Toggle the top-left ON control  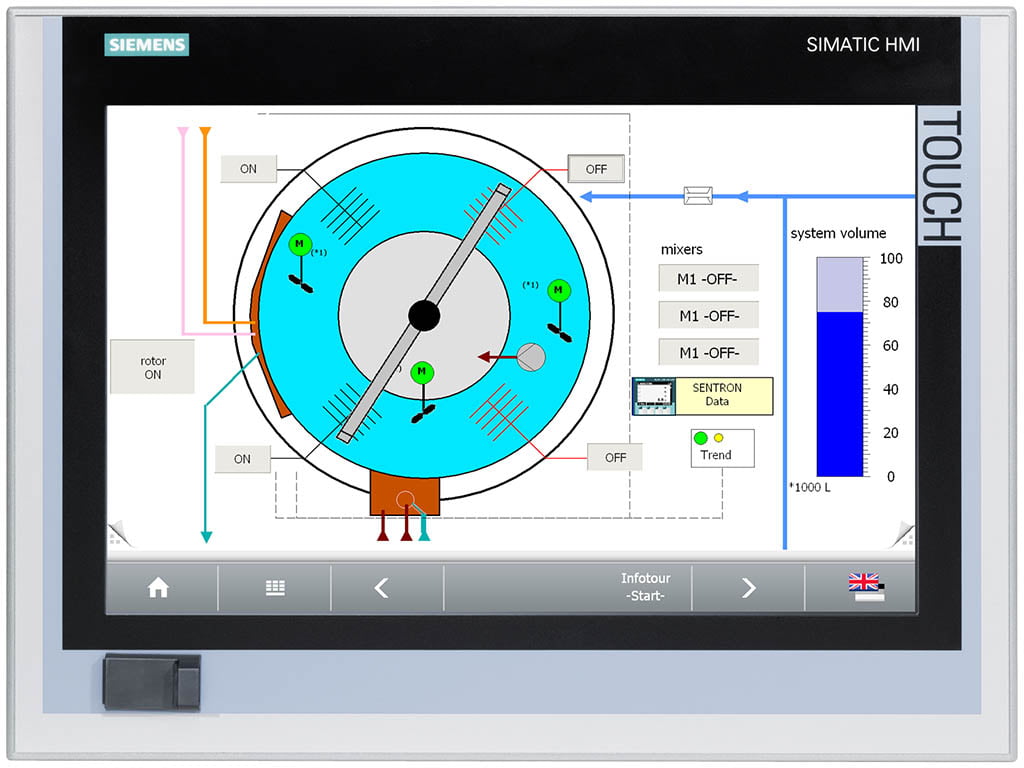(247, 169)
